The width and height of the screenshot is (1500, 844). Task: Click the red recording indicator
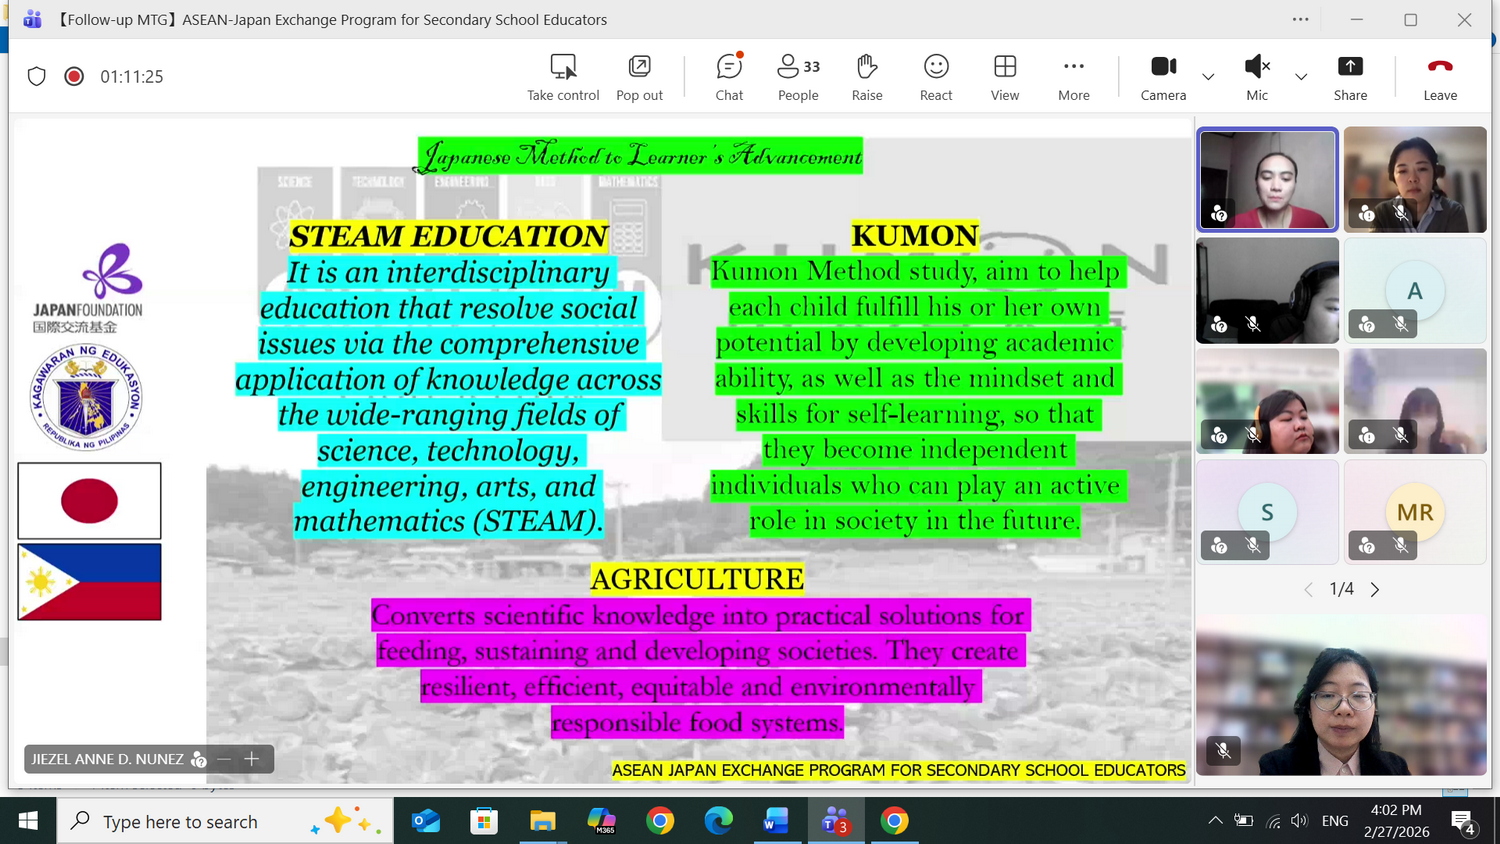(74, 77)
